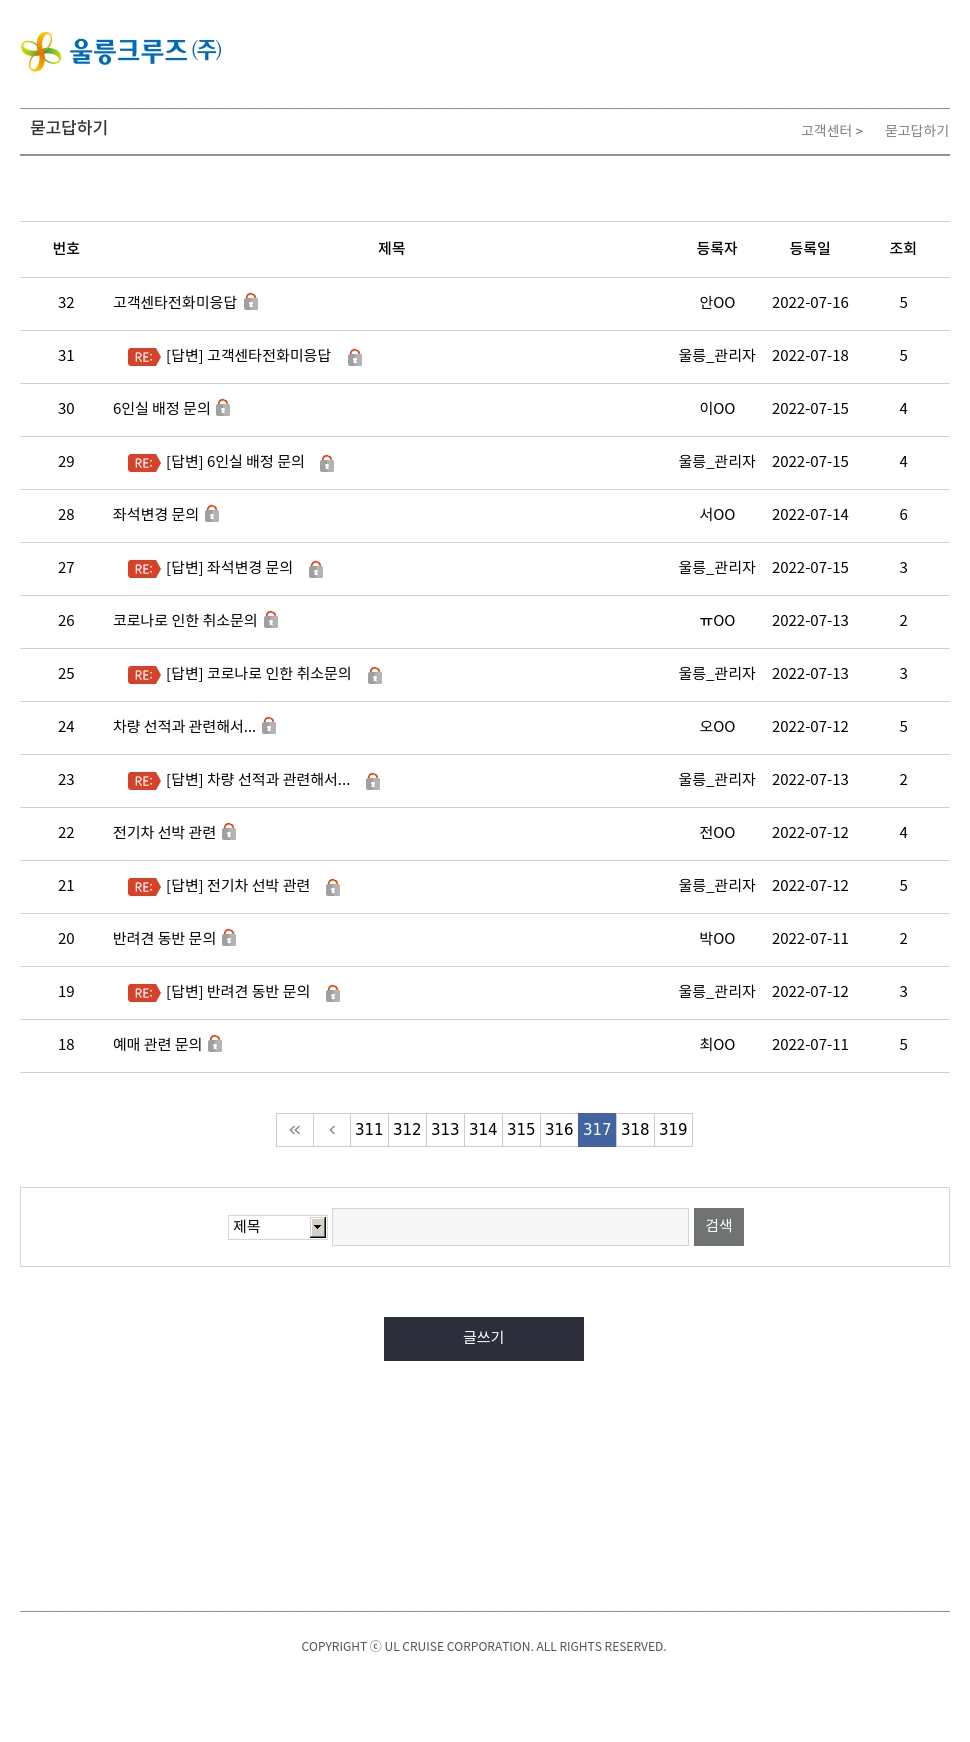Select page 314 in pagination
970x1742 pixels.
tap(483, 1130)
